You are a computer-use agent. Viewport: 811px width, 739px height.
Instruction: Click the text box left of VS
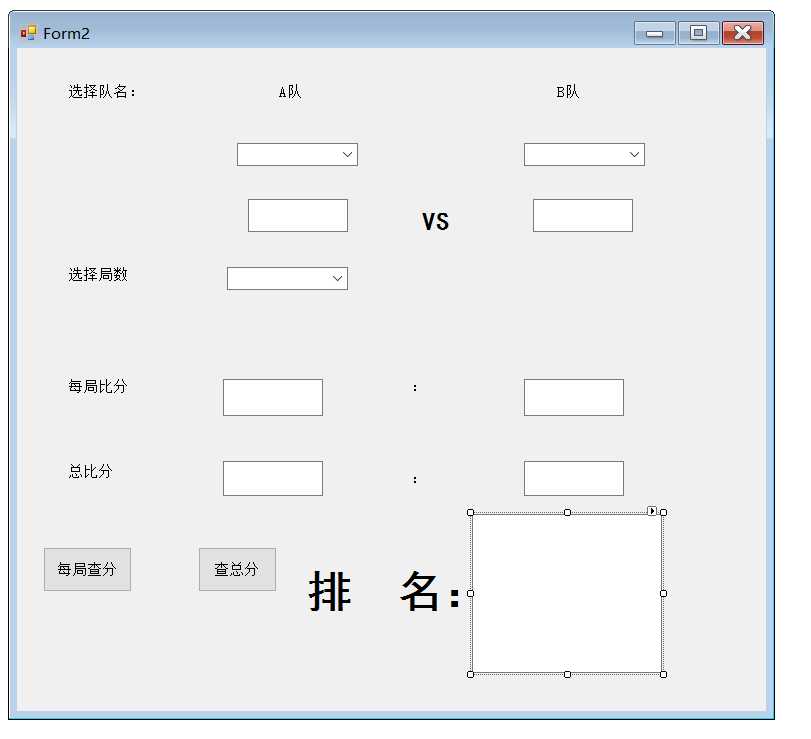click(x=297, y=216)
